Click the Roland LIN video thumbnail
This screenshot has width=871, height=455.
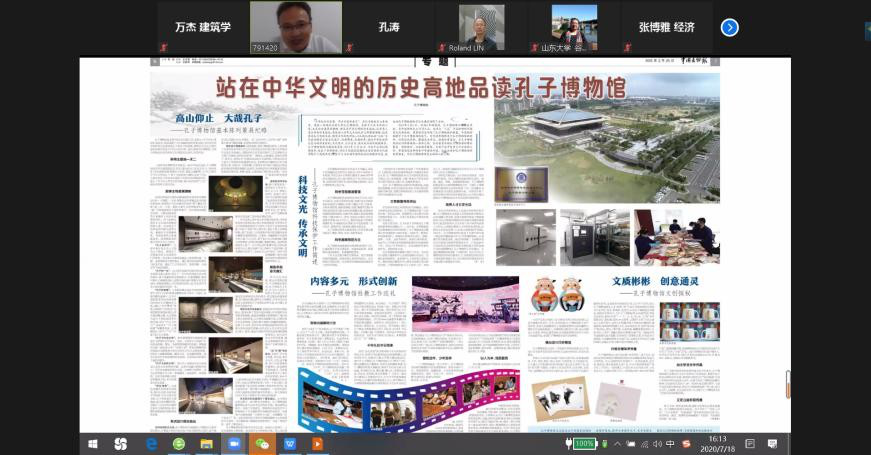tap(482, 27)
